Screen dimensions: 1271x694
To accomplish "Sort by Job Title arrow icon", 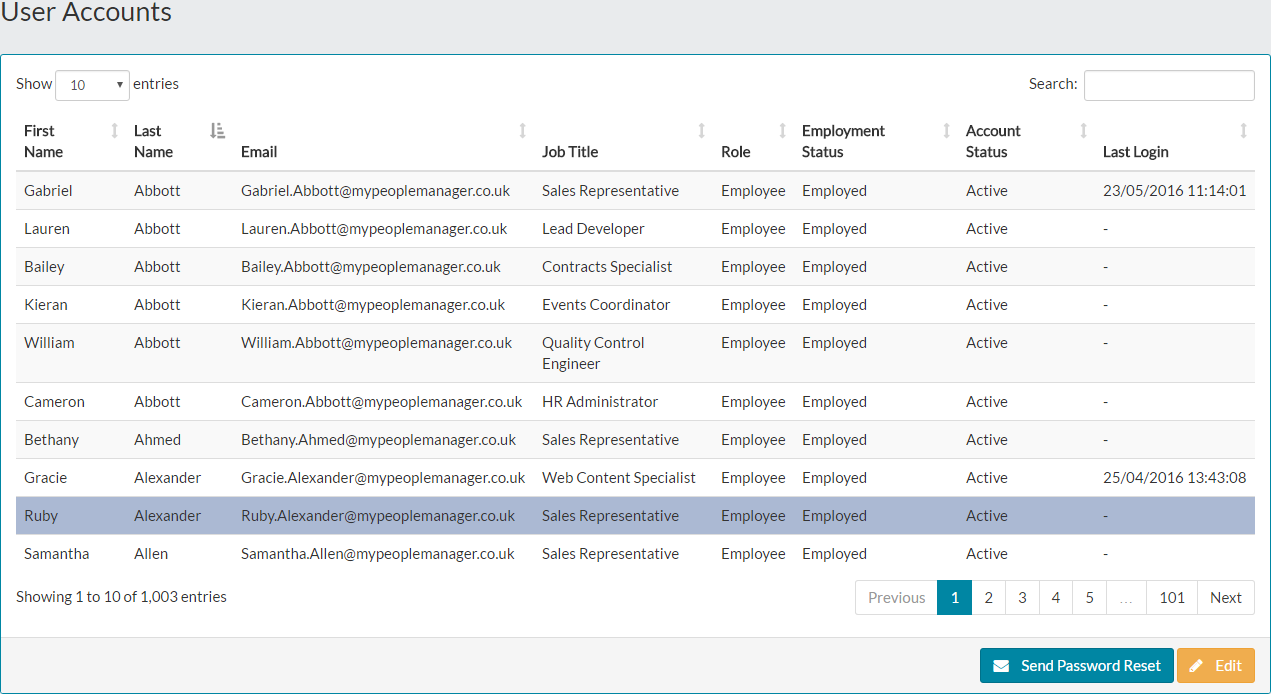I will (x=701, y=131).
